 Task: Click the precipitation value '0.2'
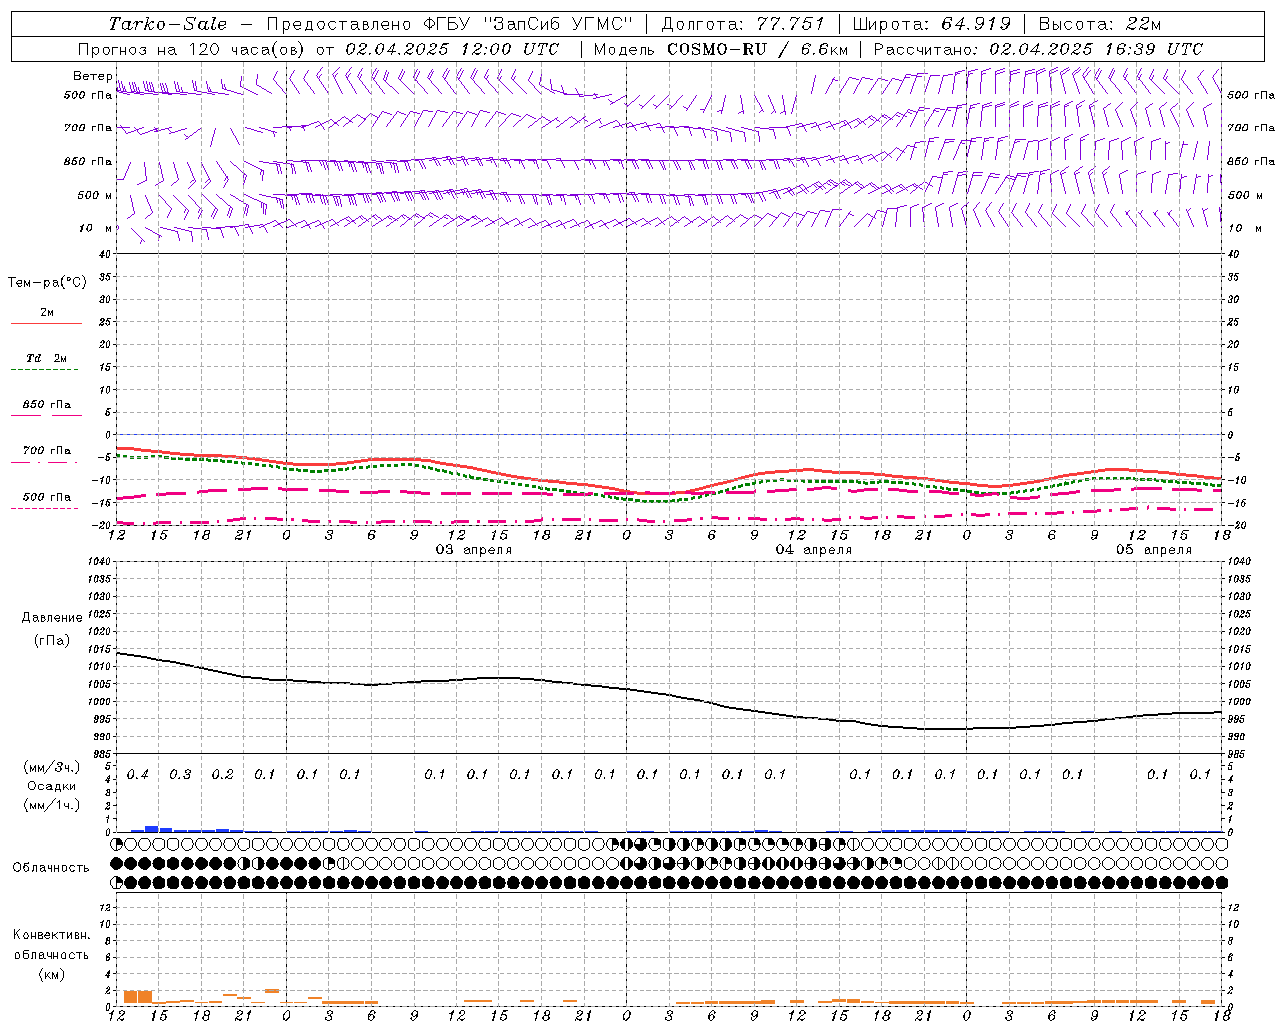click(222, 775)
